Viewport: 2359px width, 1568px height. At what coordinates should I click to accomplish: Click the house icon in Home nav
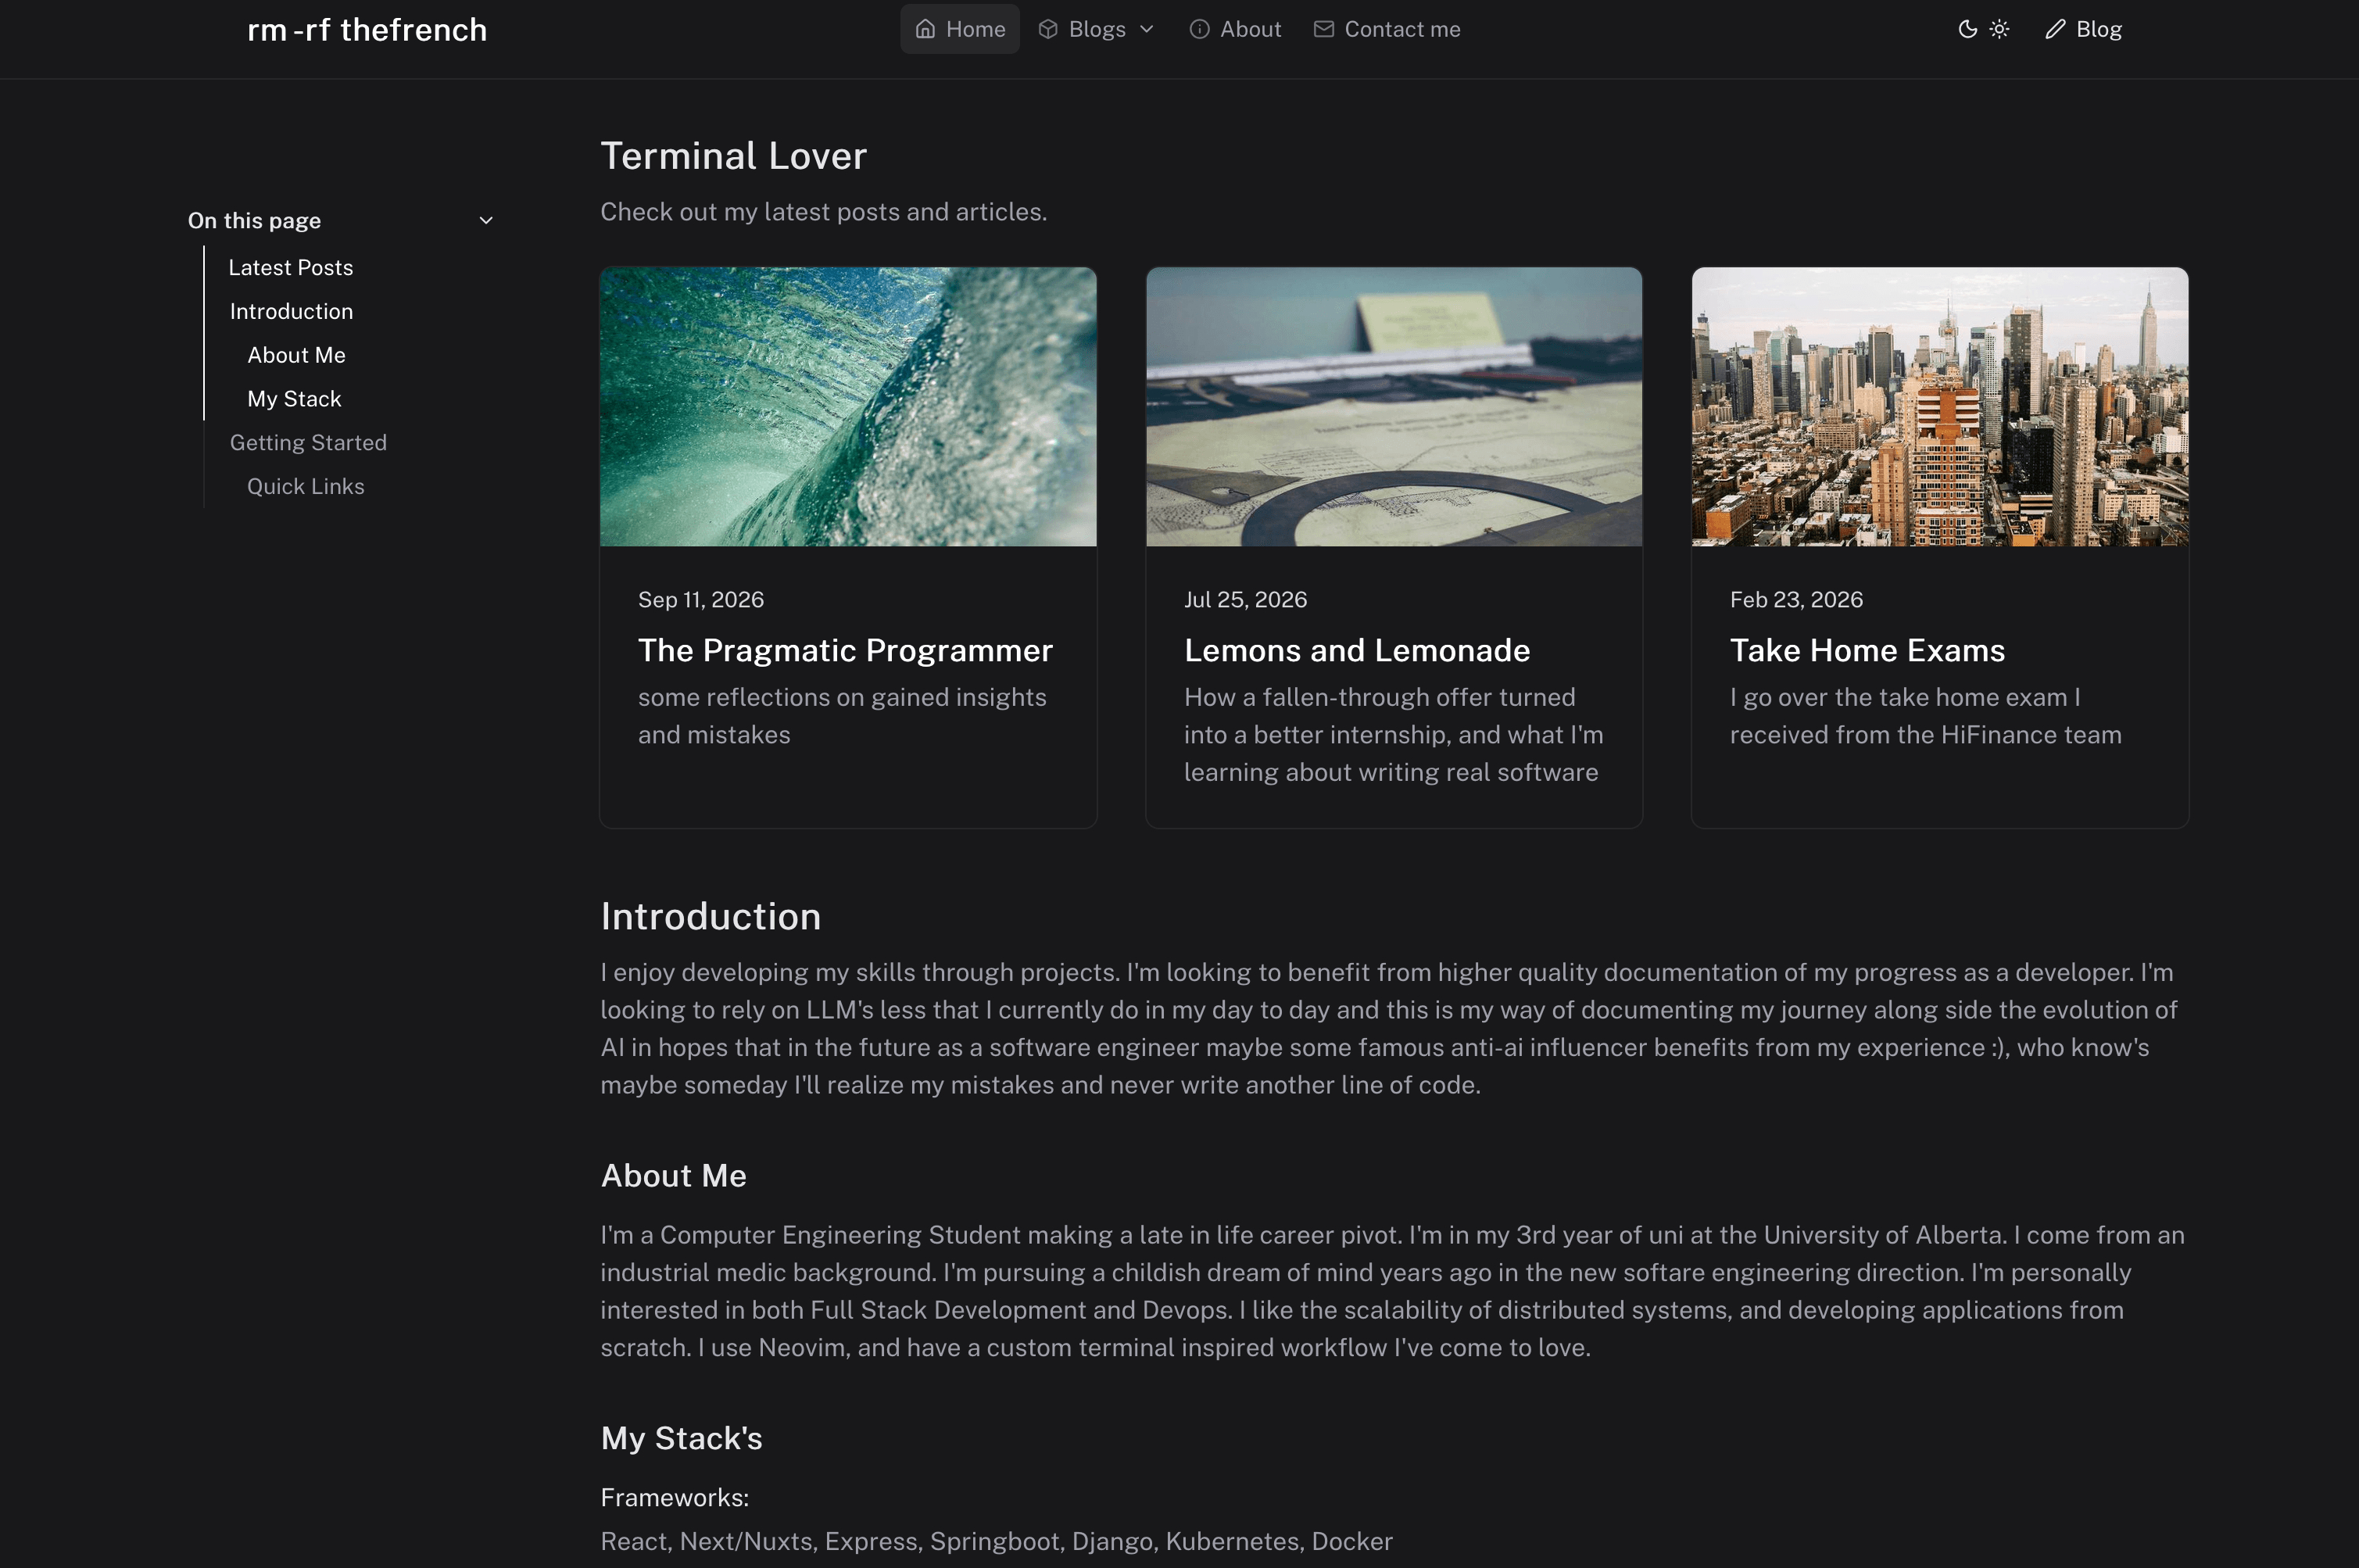coord(925,29)
